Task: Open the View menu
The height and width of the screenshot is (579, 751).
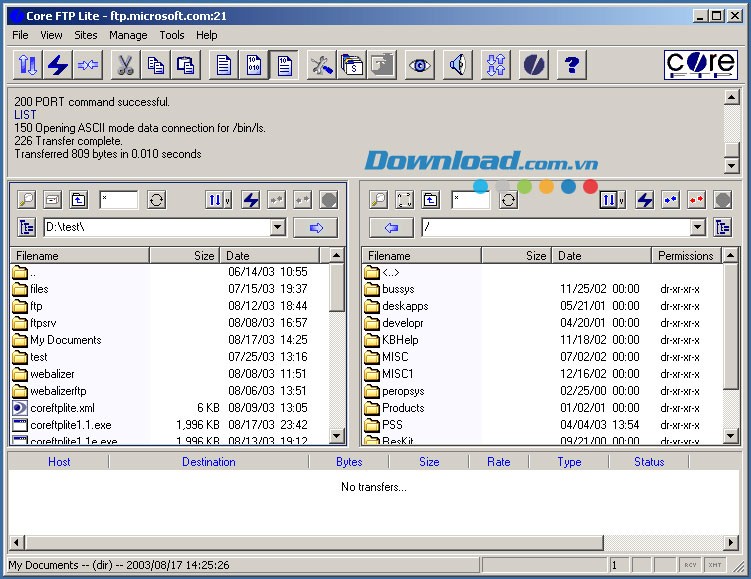Action: coord(51,35)
